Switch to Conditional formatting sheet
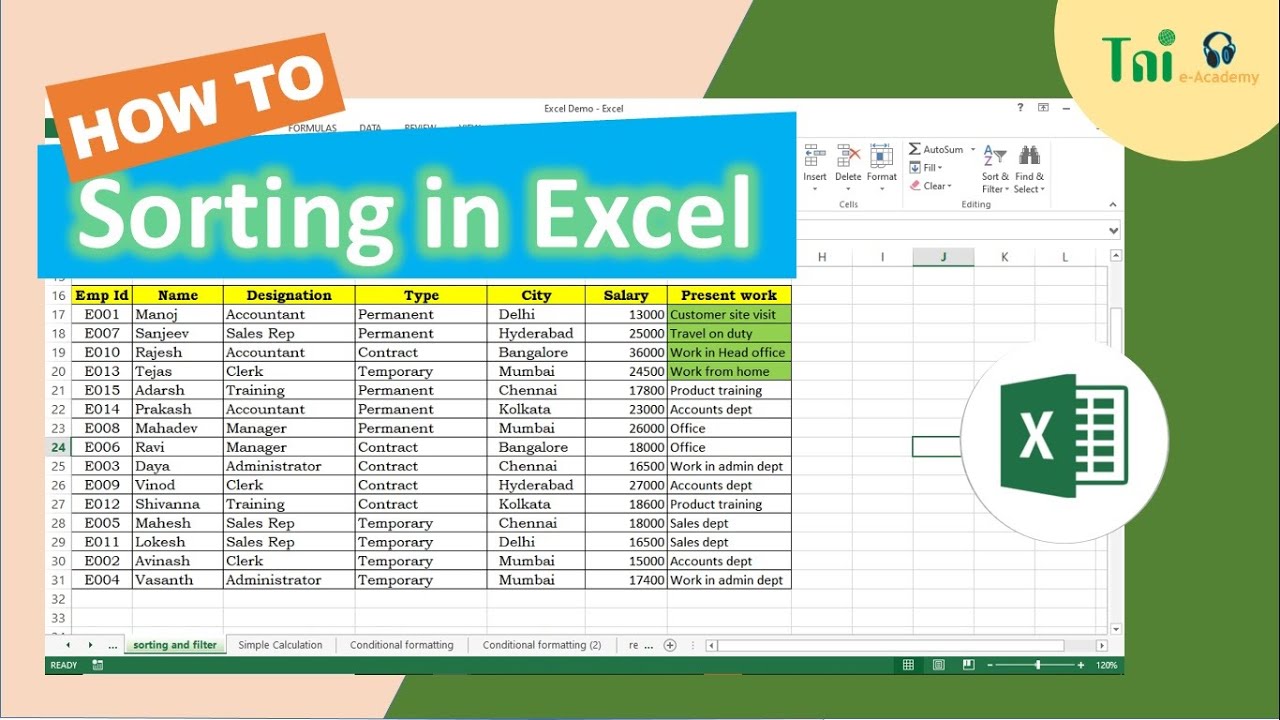Image resolution: width=1280 pixels, height=720 pixels. [x=402, y=645]
